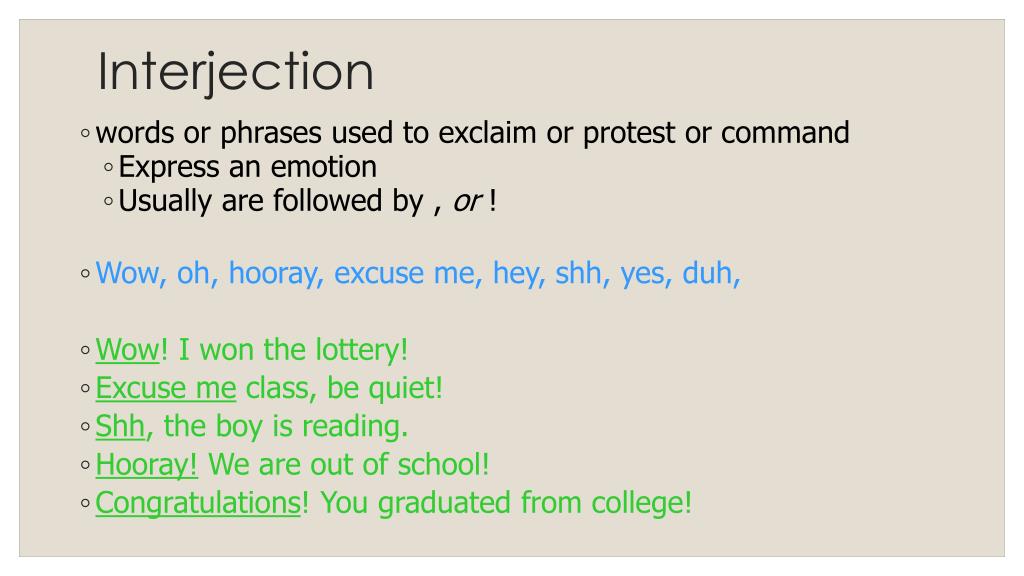Screen dimensions: 1024x576
Task: Click the bullet marker before blue Wow list
Action: [86, 274]
